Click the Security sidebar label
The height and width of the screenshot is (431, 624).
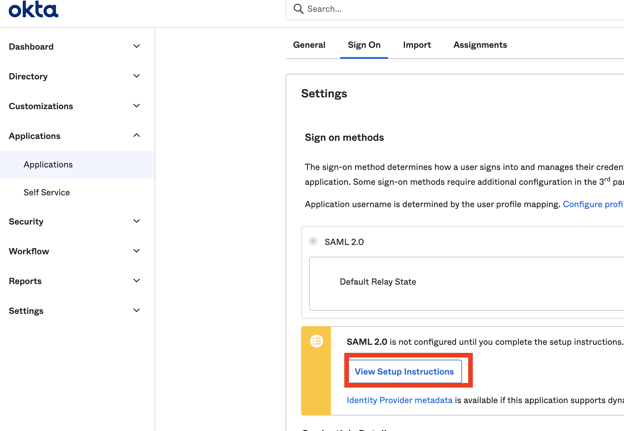[26, 222]
